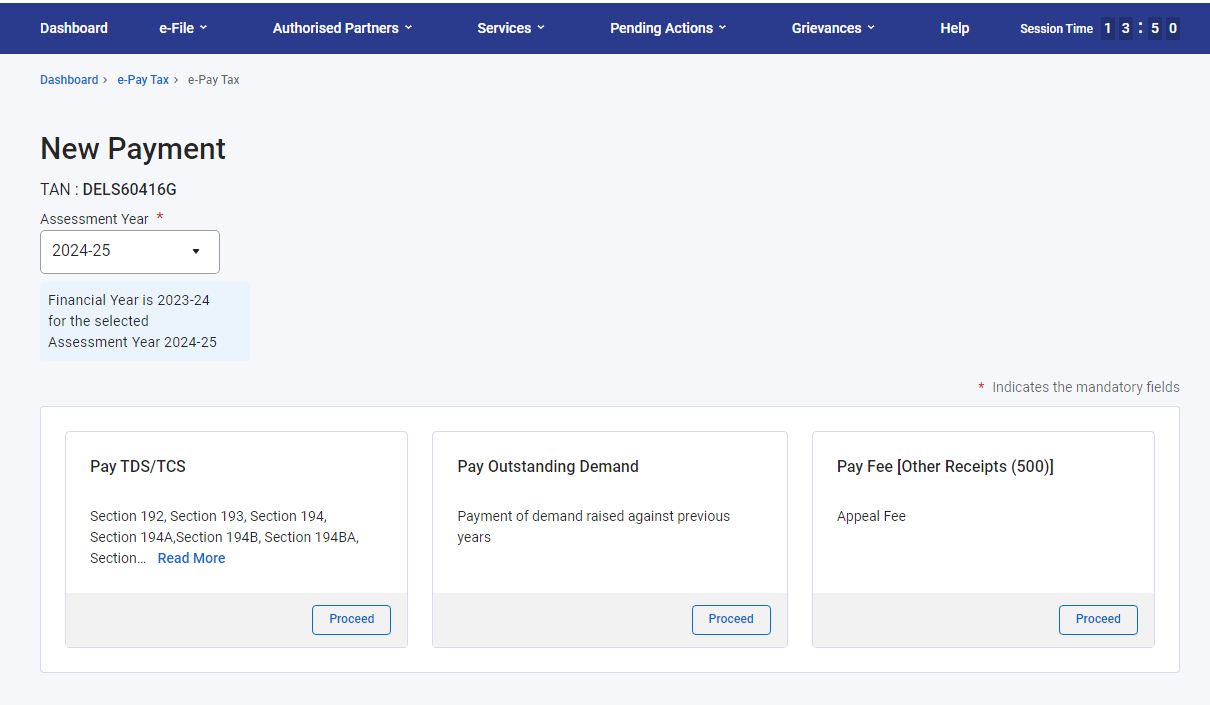1210x705 pixels.
Task: Go to the Help menu item
Action: [x=954, y=28]
